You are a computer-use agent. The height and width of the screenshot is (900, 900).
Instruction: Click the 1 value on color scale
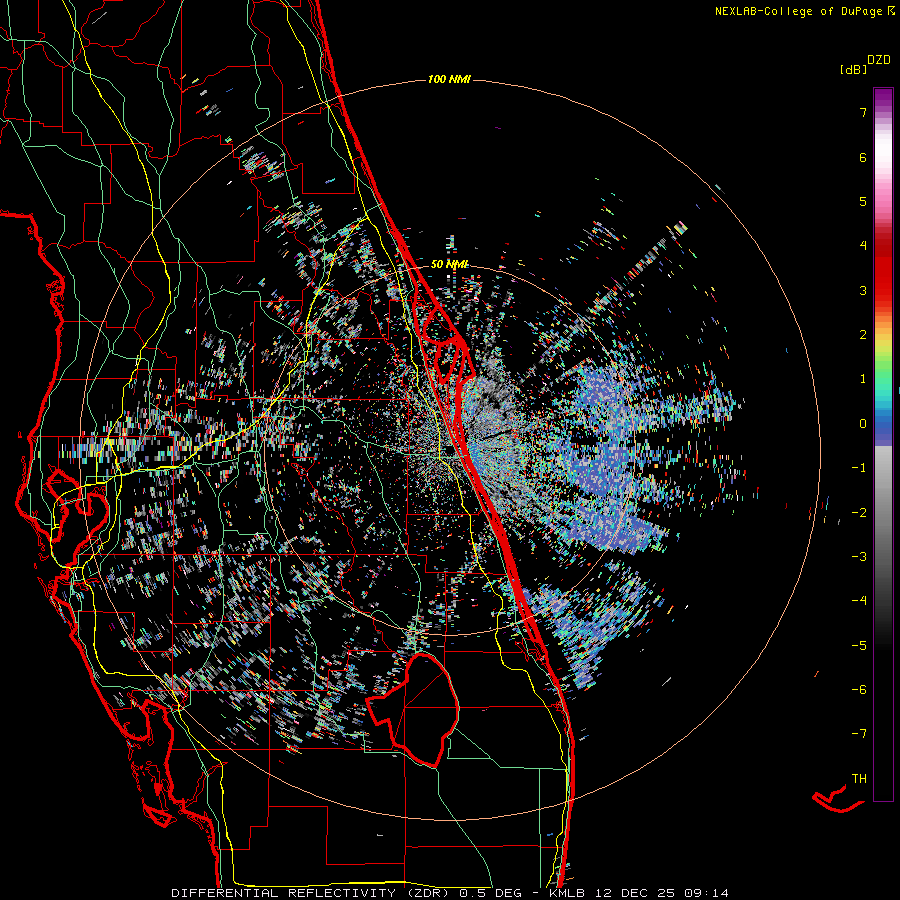(x=863, y=379)
